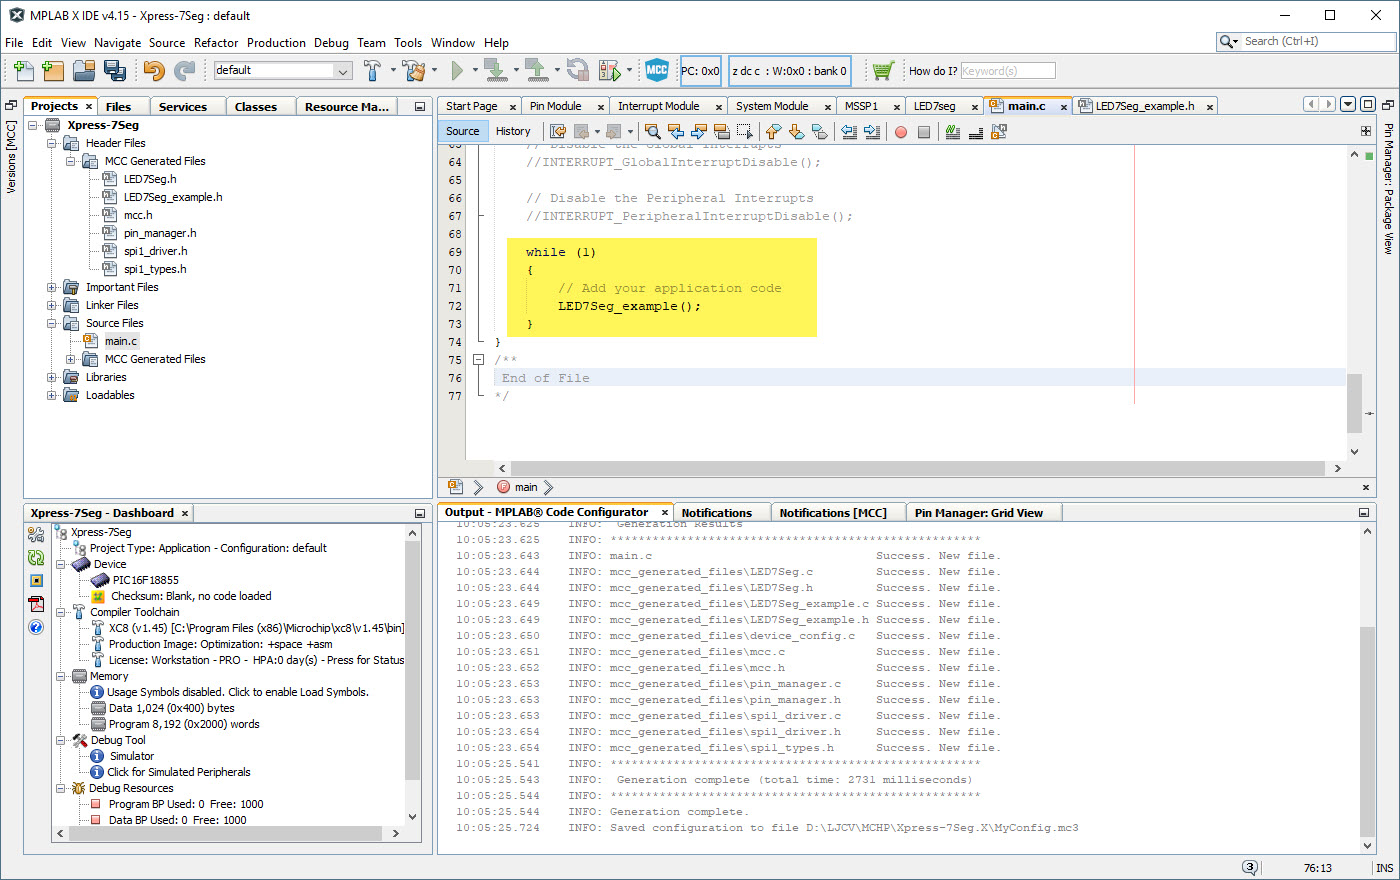Screen dimensions: 1400x880
Task: Click the Find icon in the editor toolbar
Action: 652,131
